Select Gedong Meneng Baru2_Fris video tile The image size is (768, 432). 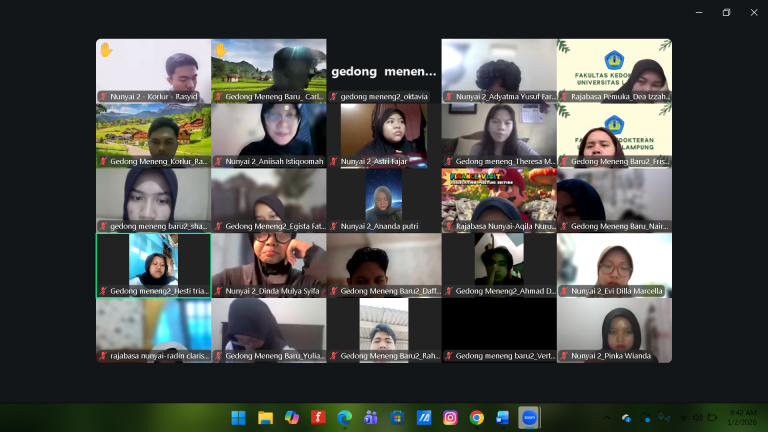pos(614,136)
